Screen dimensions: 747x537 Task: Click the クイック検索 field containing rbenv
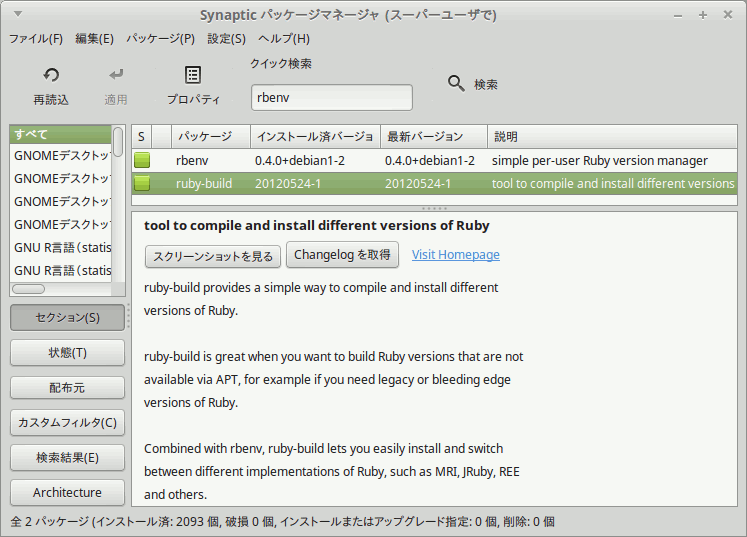332,98
